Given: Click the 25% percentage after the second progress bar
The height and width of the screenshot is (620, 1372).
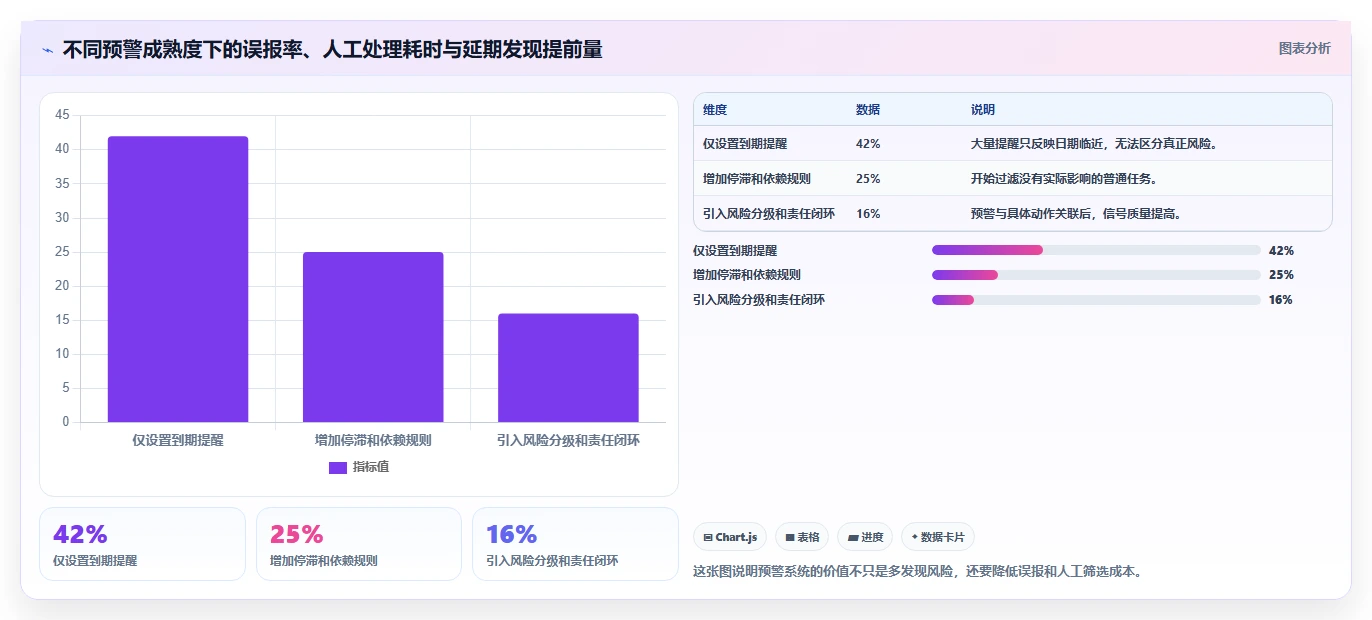Looking at the screenshot, I should coord(1281,275).
